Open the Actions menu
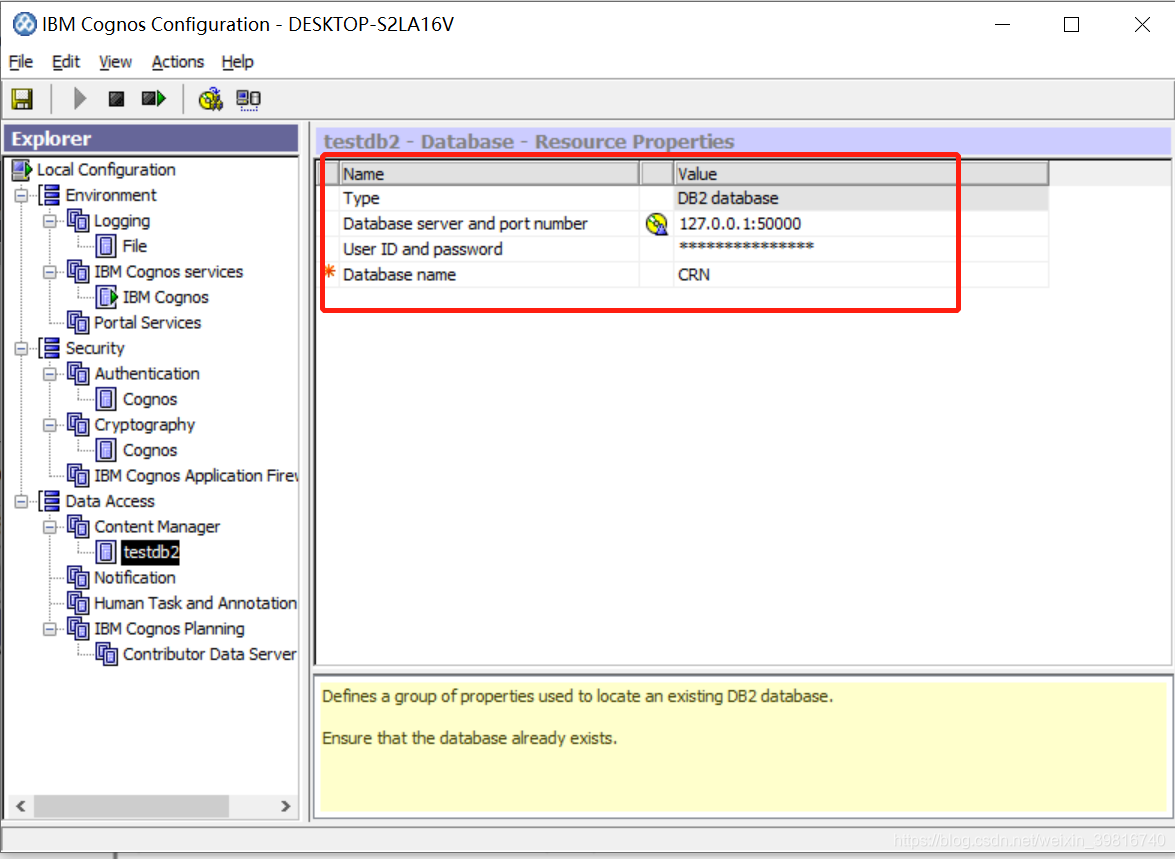1175x859 pixels. point(178,62)
